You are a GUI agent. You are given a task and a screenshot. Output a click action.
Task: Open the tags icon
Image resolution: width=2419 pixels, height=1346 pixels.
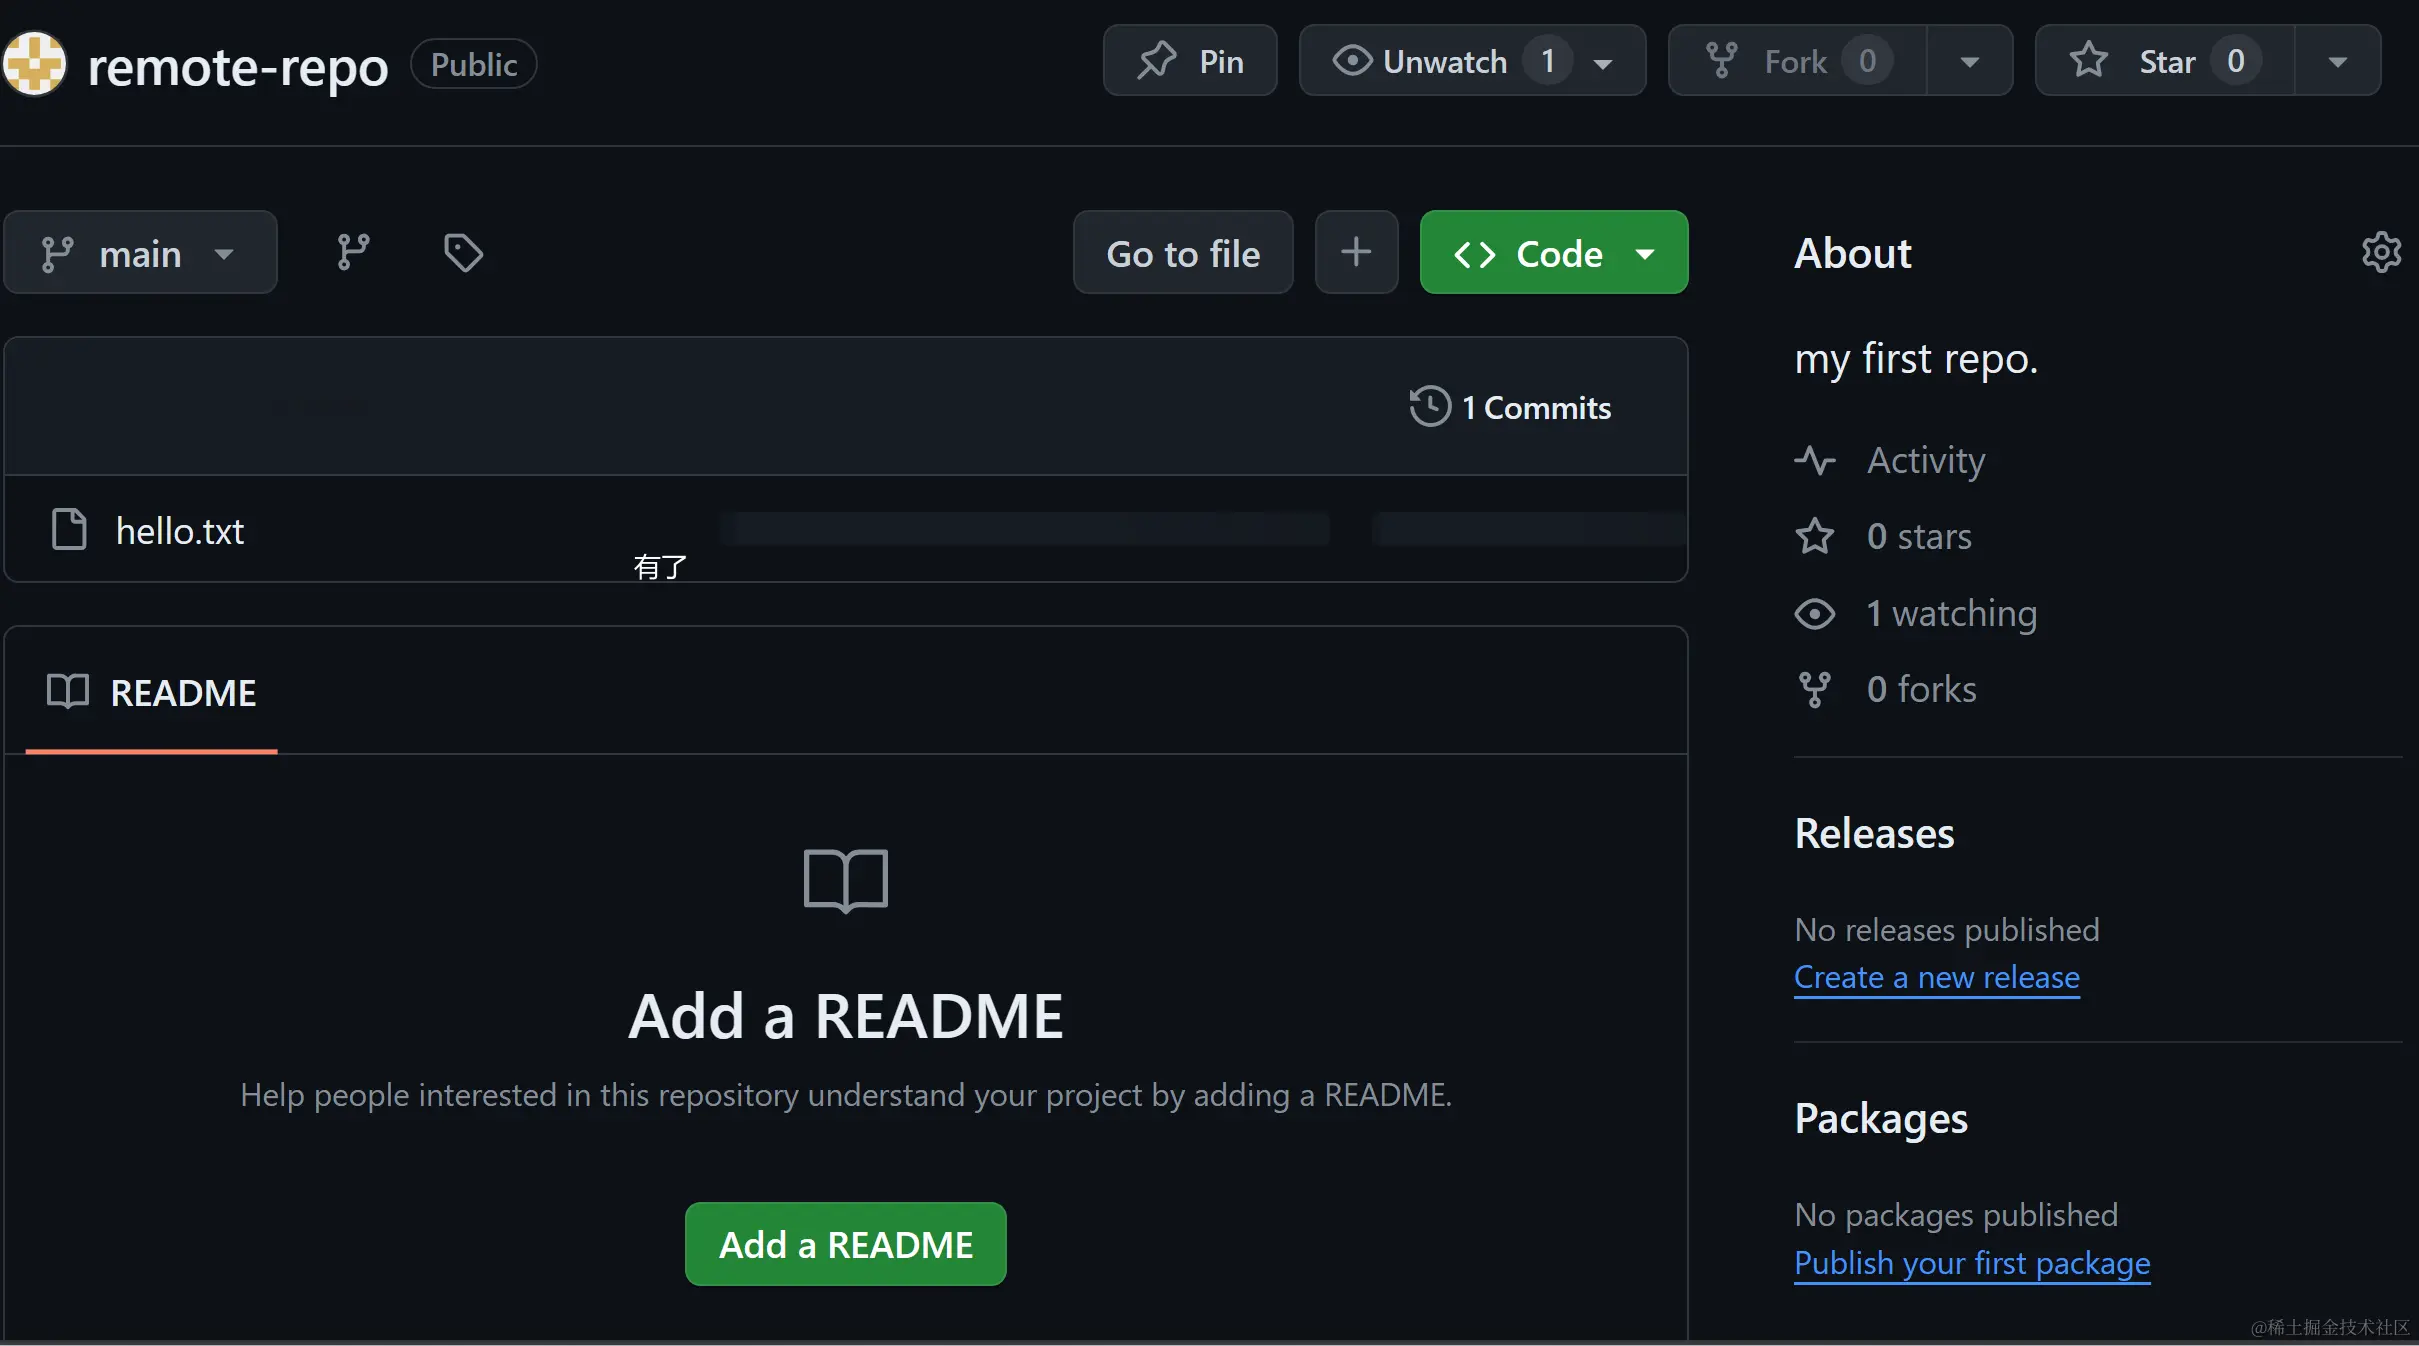click(463, 252)
